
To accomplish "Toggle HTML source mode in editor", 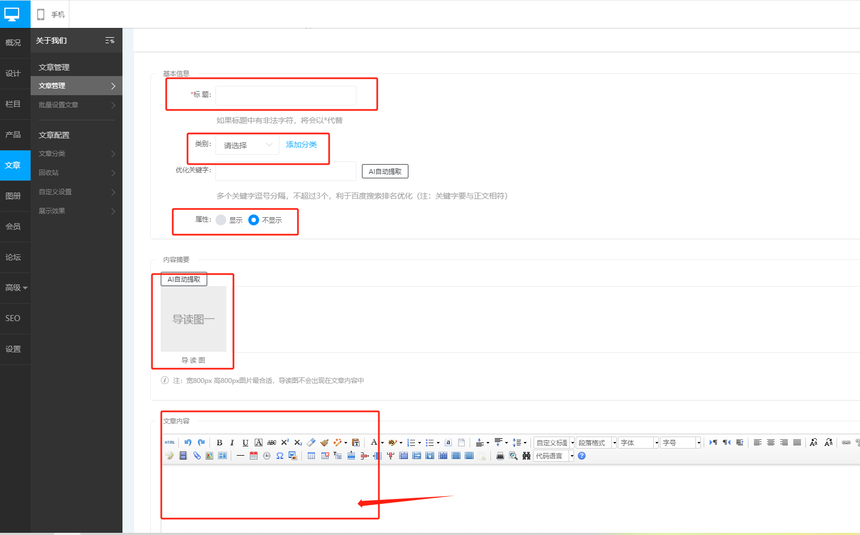I will coord(170,442).
